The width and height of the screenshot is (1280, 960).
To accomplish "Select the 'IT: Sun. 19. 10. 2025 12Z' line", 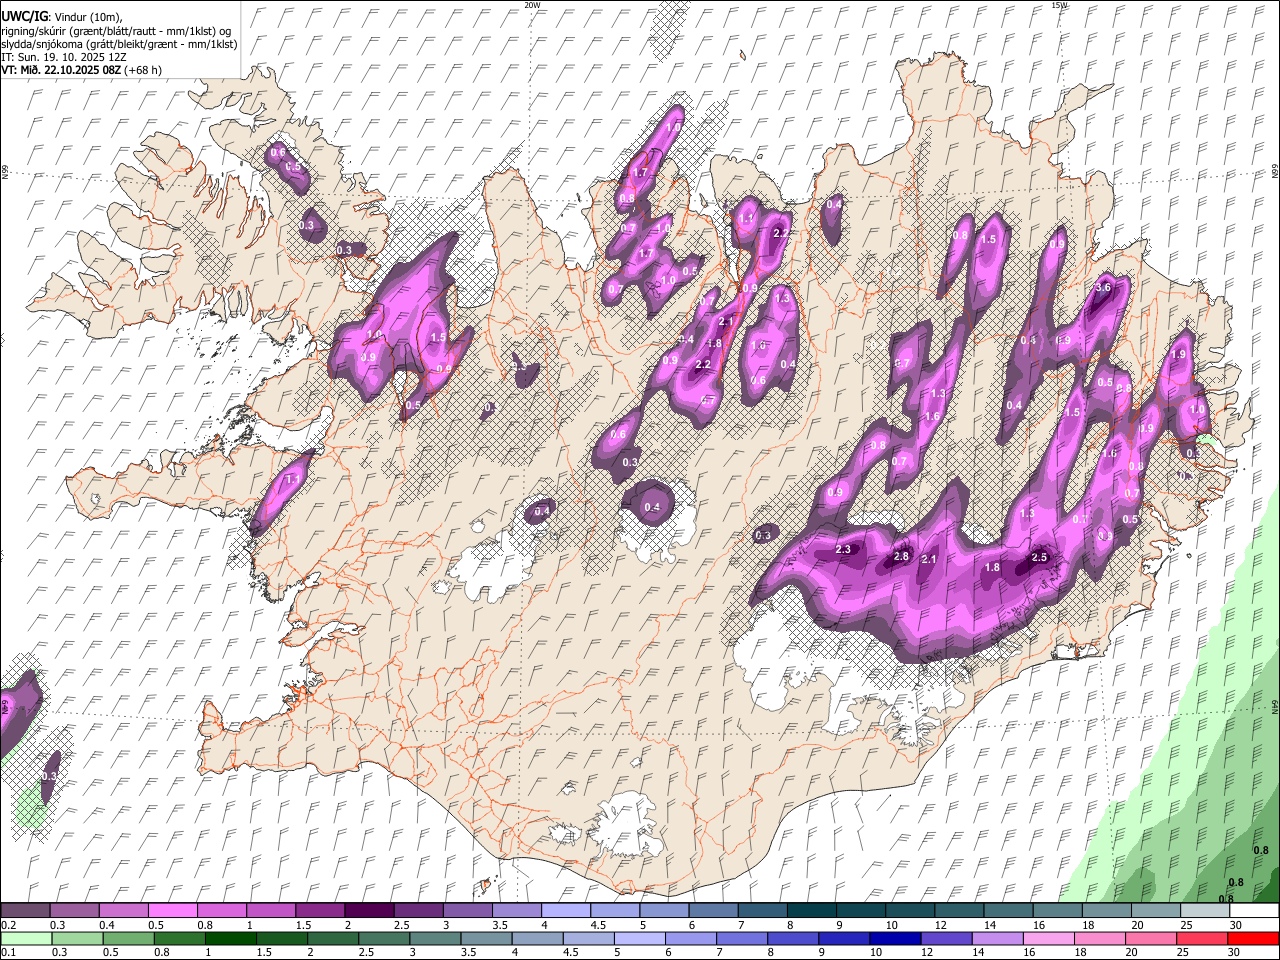I will coord(63,57).
